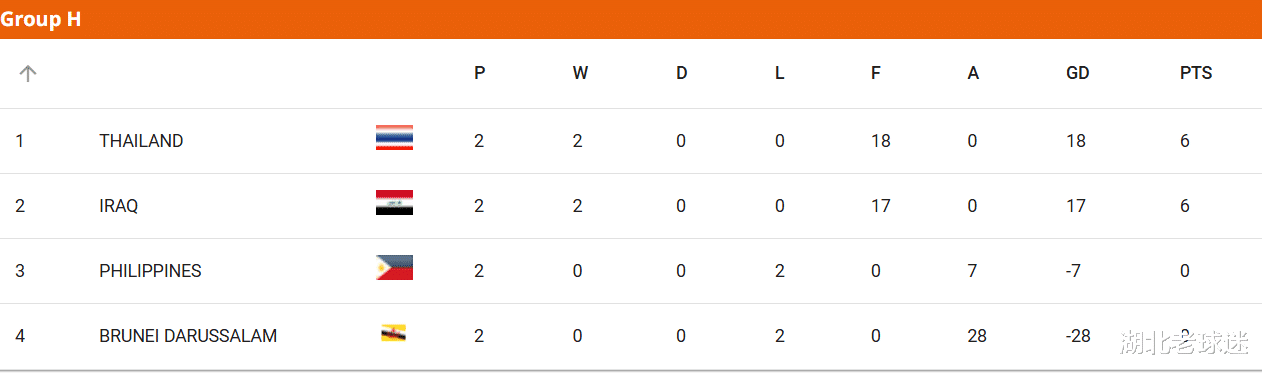Viewport: 1262px width, 373px height.
Task: Sort by the GD column header
Action: pyautogui.click(x=1078, y=73)
